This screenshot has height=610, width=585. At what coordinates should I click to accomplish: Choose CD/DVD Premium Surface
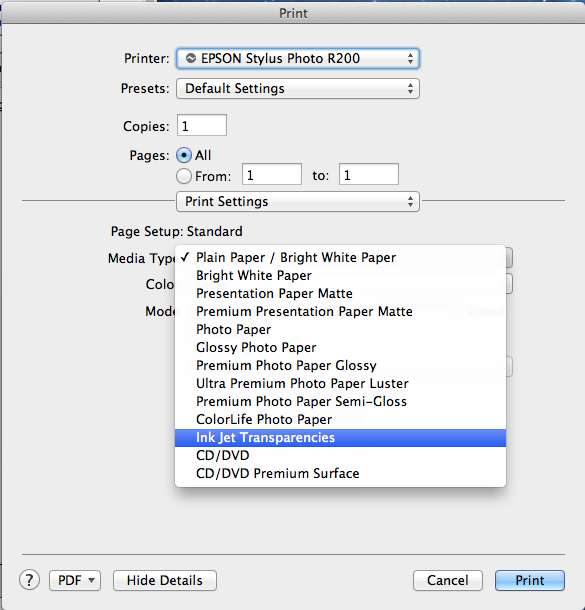[340, 473]
